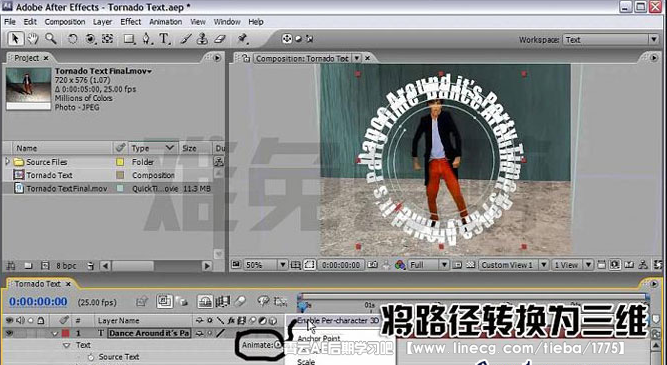Open Project panel flyout menu
This screenshot has width=667, height=365.
217,58
